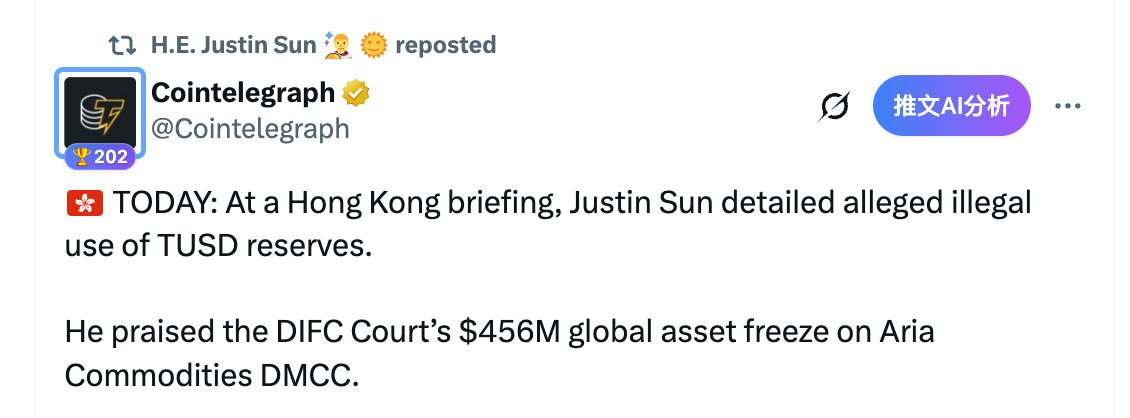This screenshot has width=1130, height=418.
Task: Open the Cointelegraph profile avatar
Action: tap(101, 111)
